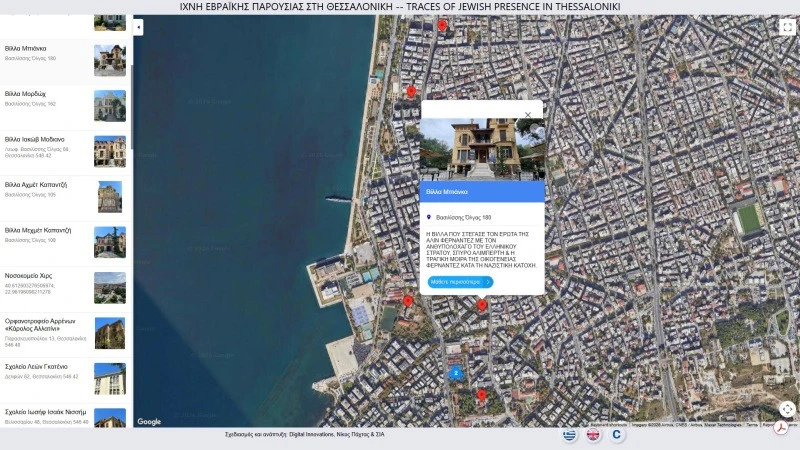Switch language to English flag

pyautogui.click(x=593, y=435)
